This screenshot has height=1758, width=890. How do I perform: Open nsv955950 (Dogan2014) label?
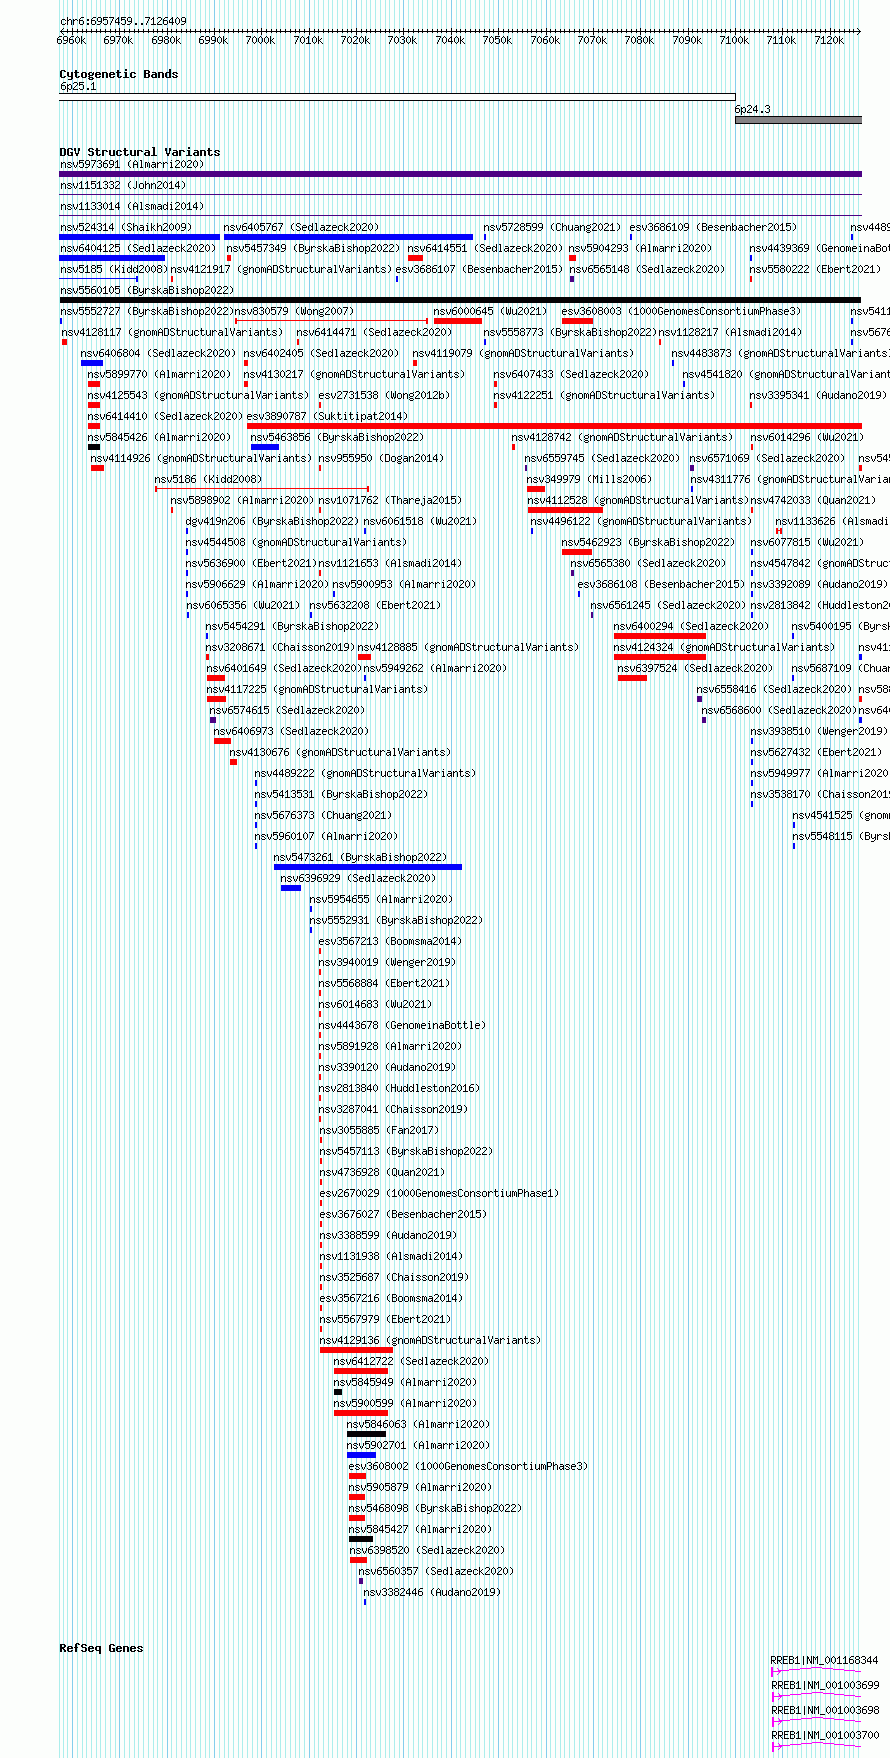pos(381,458)
